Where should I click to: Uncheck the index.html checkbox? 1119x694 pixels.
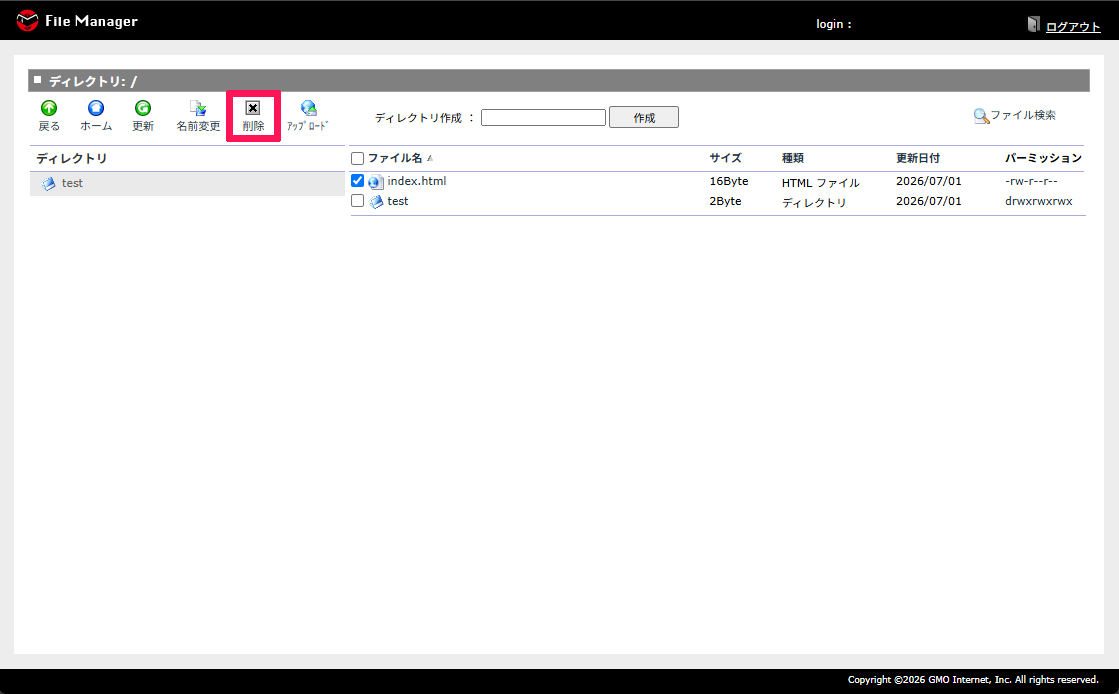click(358, 181)
